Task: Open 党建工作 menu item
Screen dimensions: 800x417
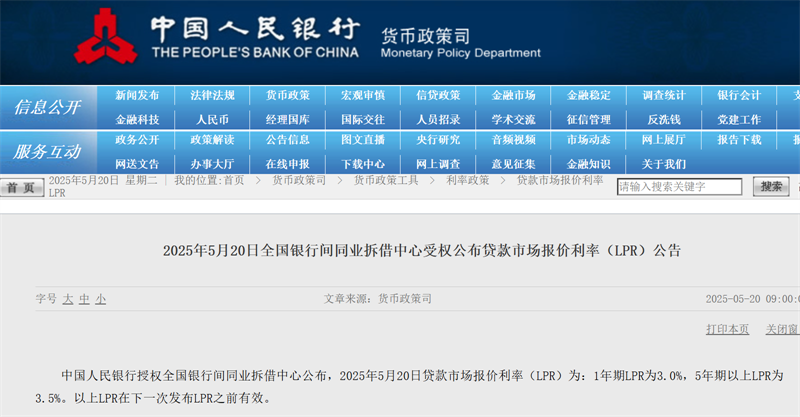Action: pyautogui.click(x=739, y=120)
